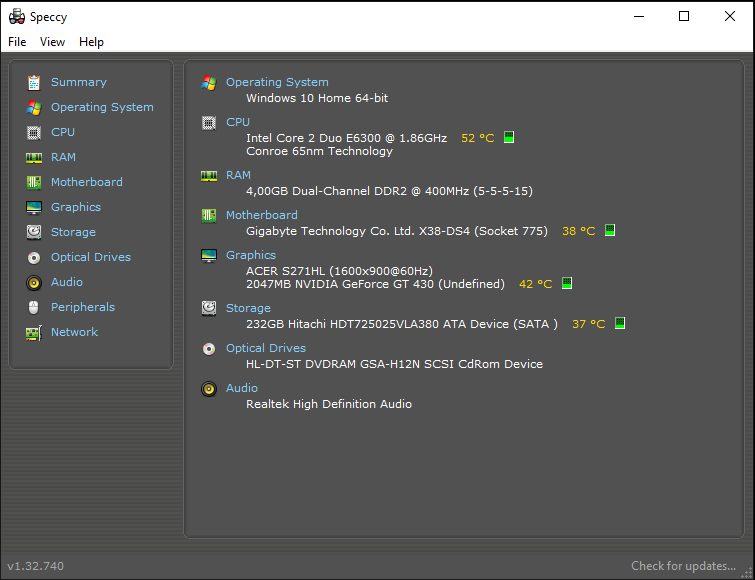Screen dimensions: 755x580
Task: Click the Storage drive icon in sidebar
Action: 34,232
